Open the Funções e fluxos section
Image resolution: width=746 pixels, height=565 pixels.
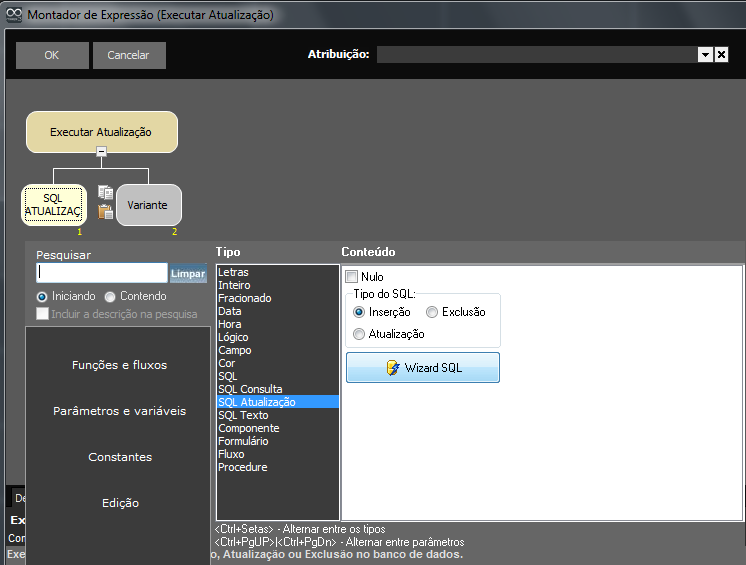tap(119, 365)
